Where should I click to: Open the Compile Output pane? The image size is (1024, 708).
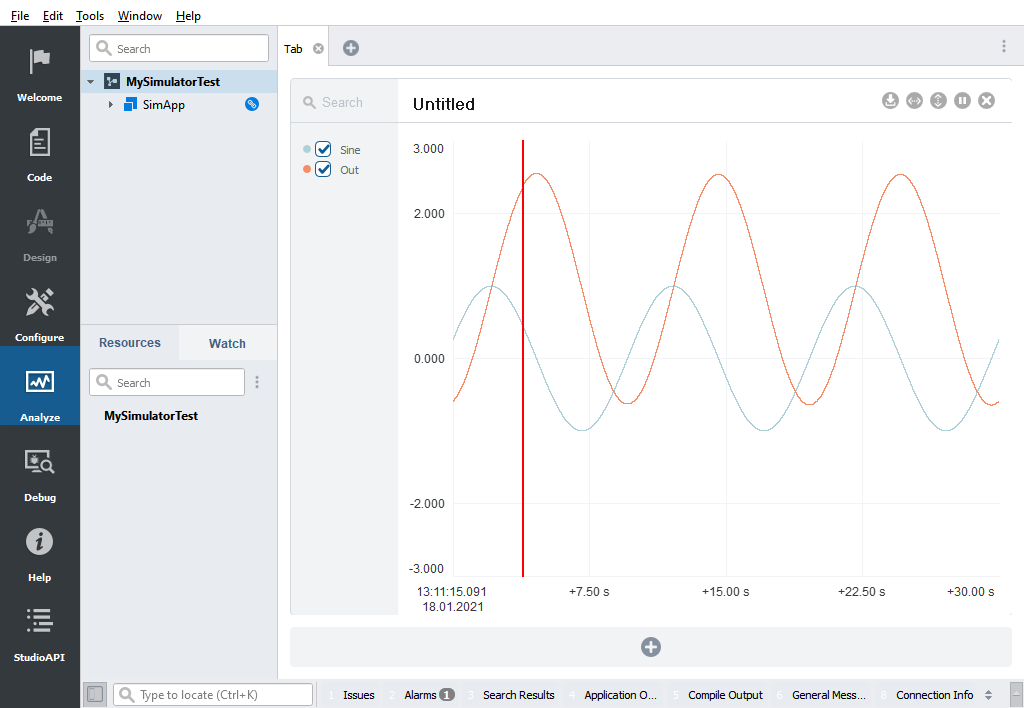click(x=725, y=695)
